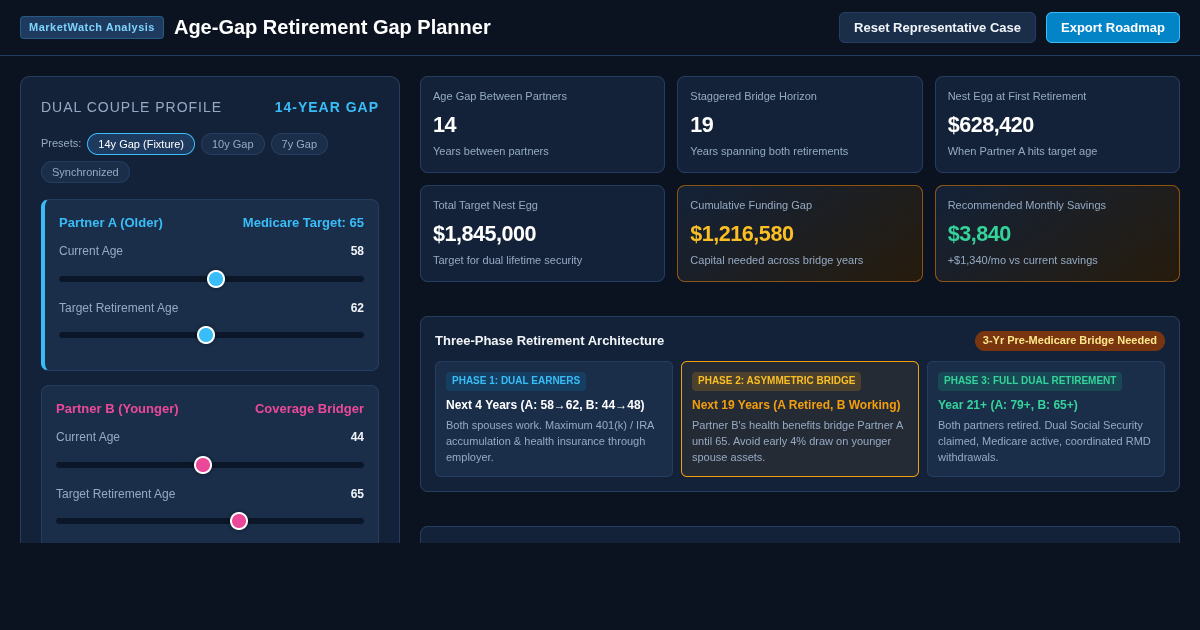Click the Medicare Target: 65 label

coord(303,222)
